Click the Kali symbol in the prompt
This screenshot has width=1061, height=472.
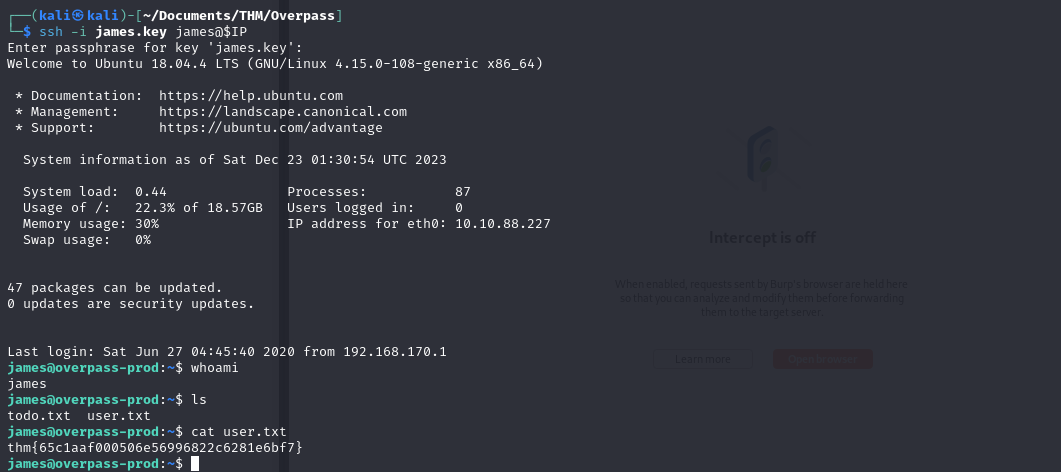[78, 16]
